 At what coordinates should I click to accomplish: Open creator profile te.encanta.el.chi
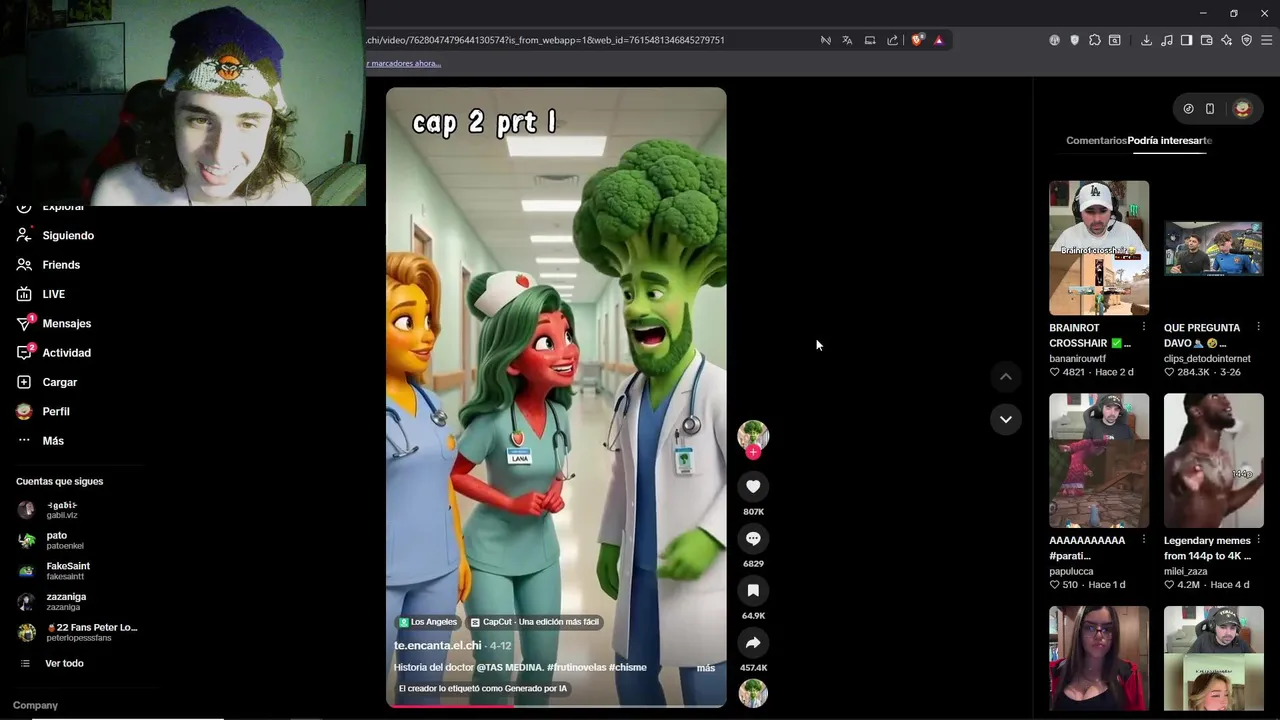pos(438,646)
